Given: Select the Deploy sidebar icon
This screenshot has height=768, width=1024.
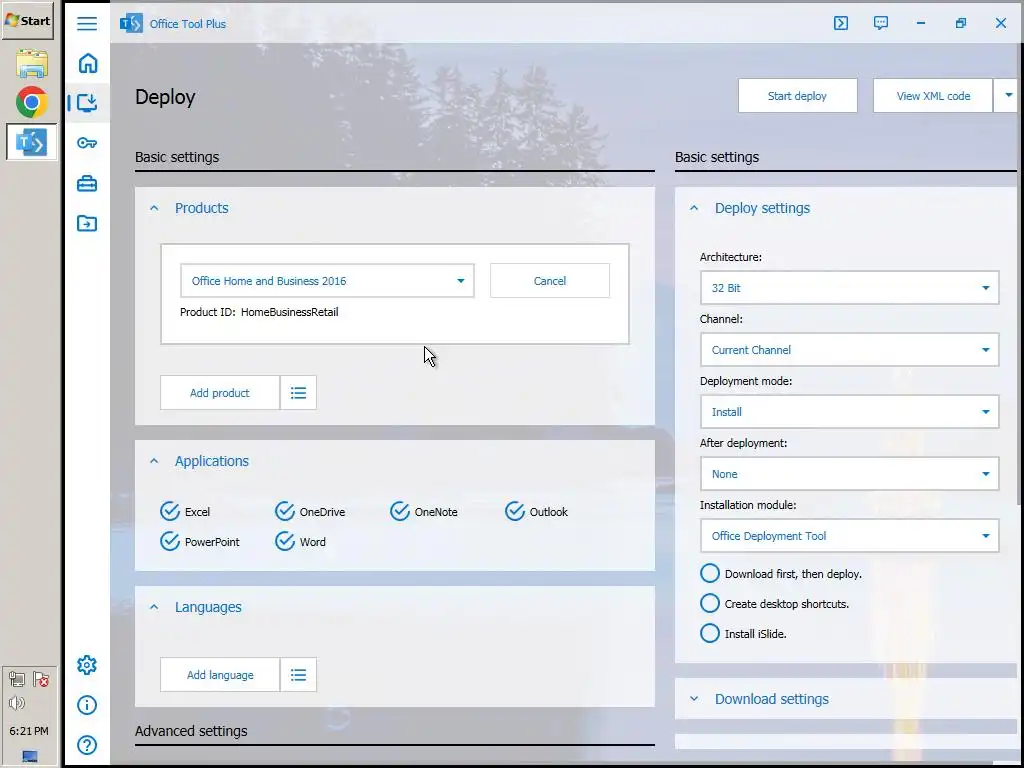Looking at the screenshot, I should tap(87, 103).
